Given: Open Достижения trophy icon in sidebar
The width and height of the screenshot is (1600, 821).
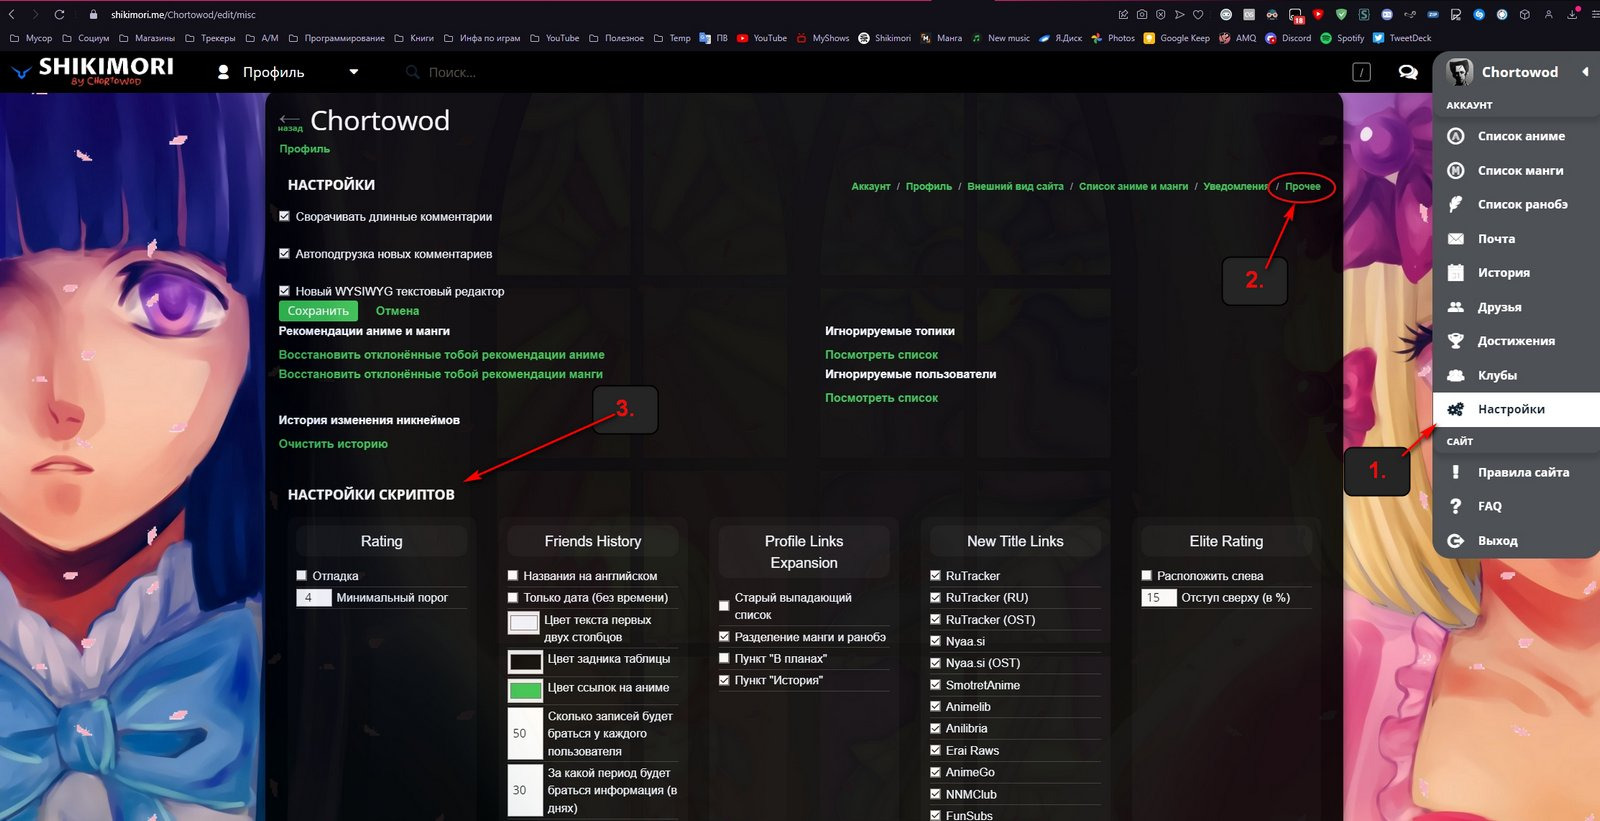Looking at the screenshot, I should pos(1456,341).
